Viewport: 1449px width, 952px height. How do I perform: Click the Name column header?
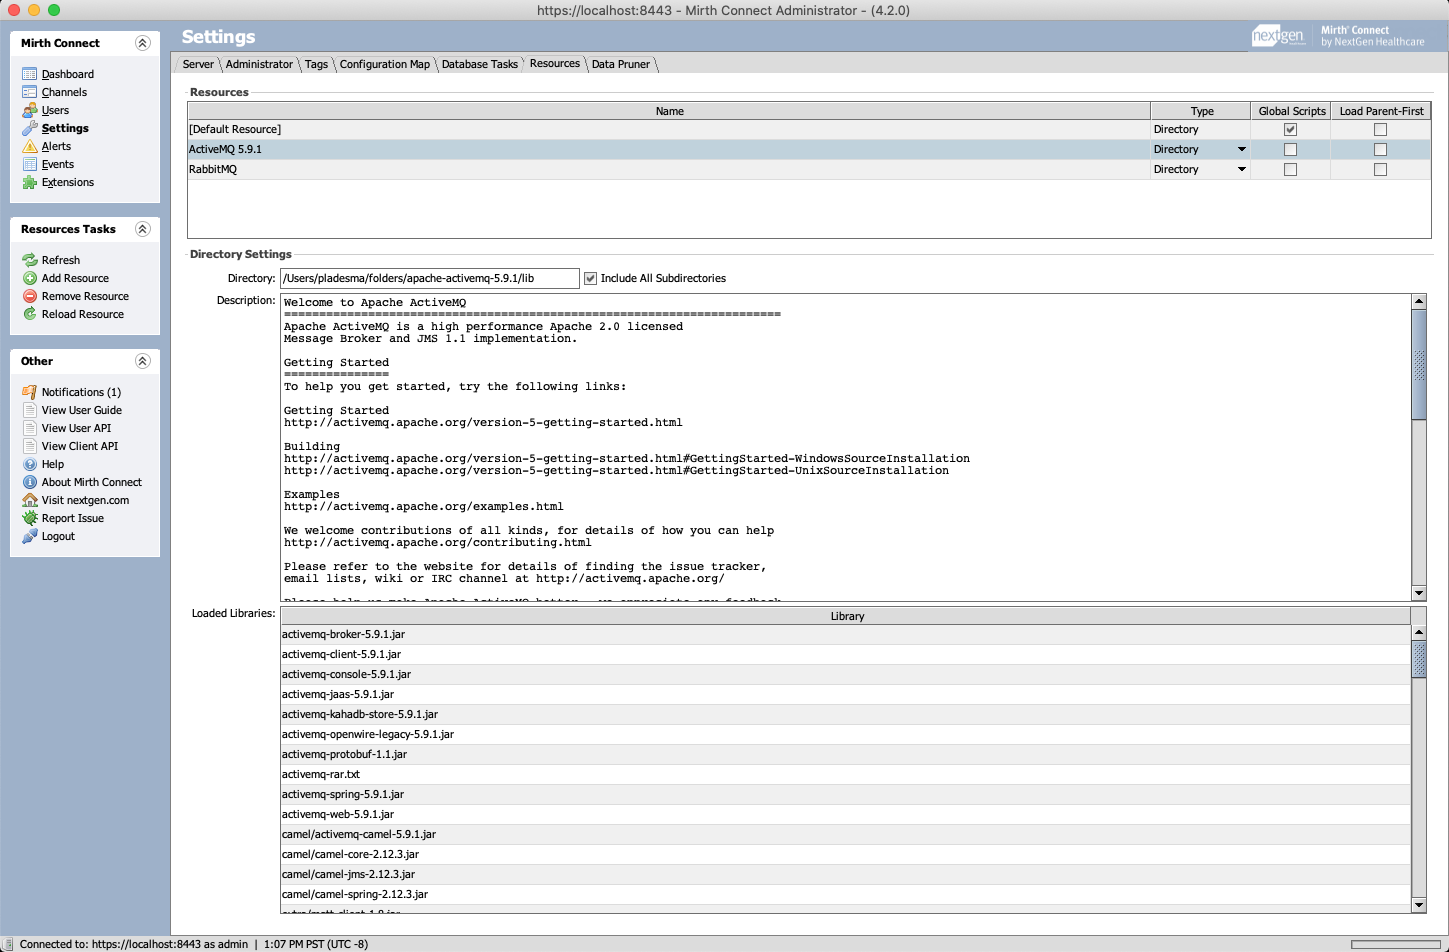[669, 111]
